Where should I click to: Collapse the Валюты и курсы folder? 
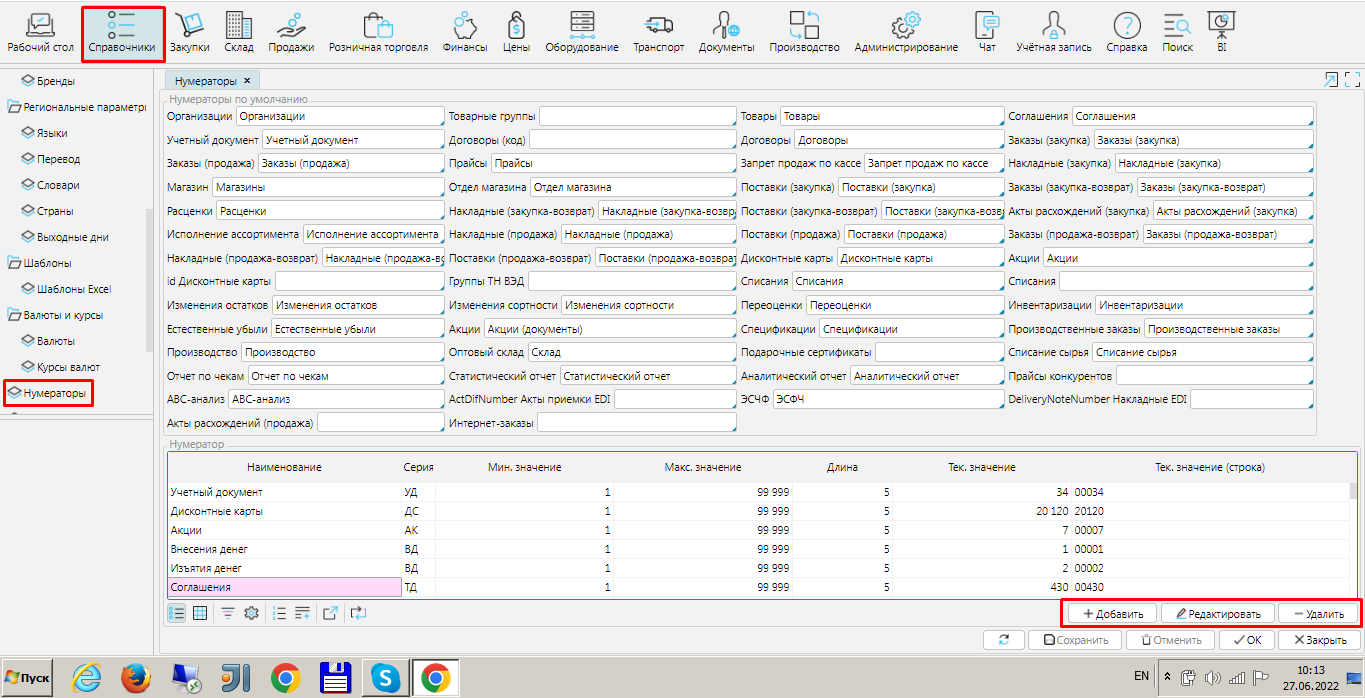[x=14, y=315]
